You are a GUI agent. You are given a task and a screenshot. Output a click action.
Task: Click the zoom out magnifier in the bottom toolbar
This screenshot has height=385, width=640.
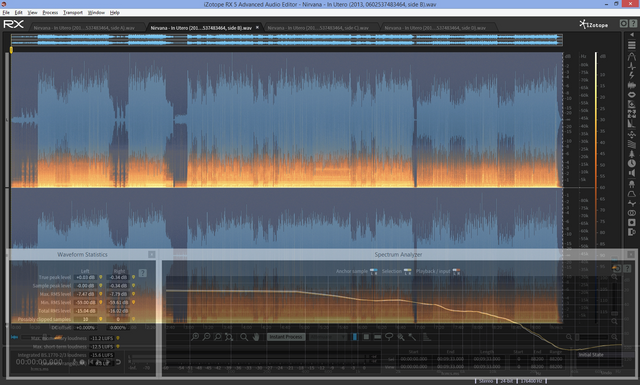[x=207, y=337]
